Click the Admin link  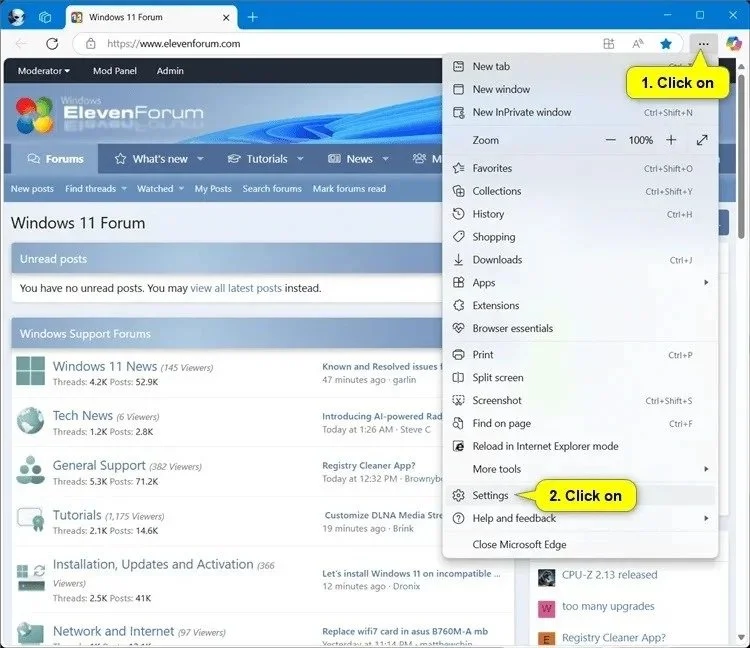[170, 71]
